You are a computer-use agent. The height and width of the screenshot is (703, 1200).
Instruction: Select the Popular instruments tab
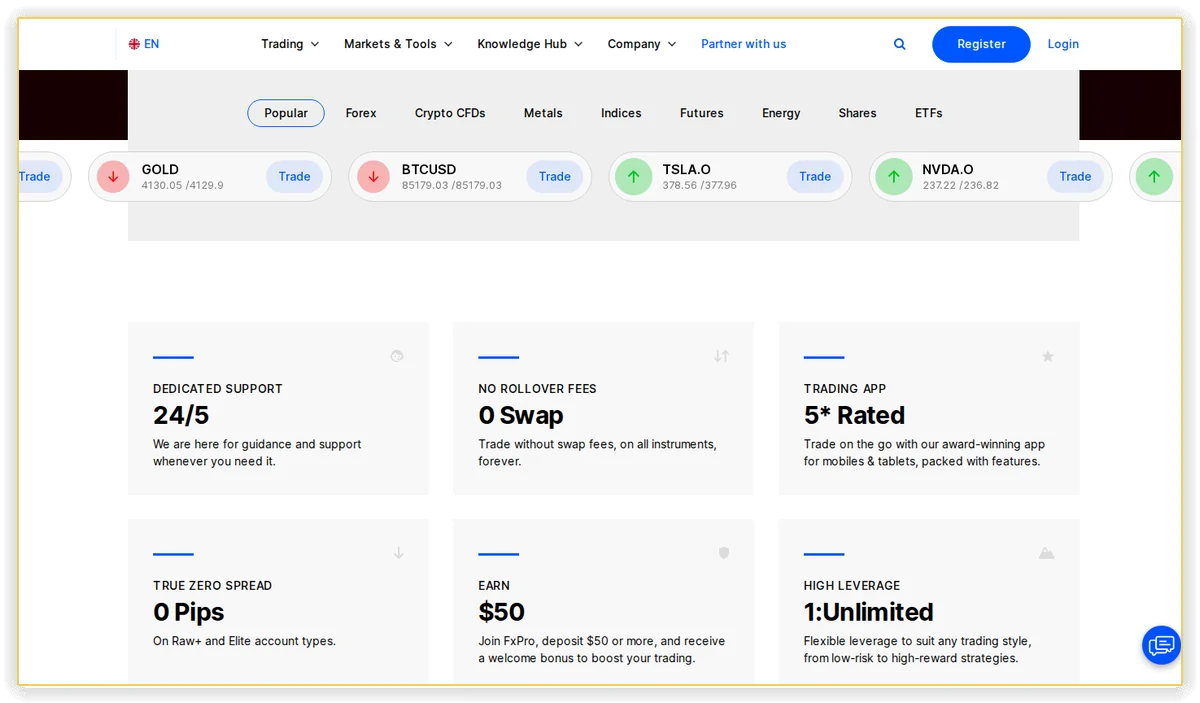tap(286, 113)
